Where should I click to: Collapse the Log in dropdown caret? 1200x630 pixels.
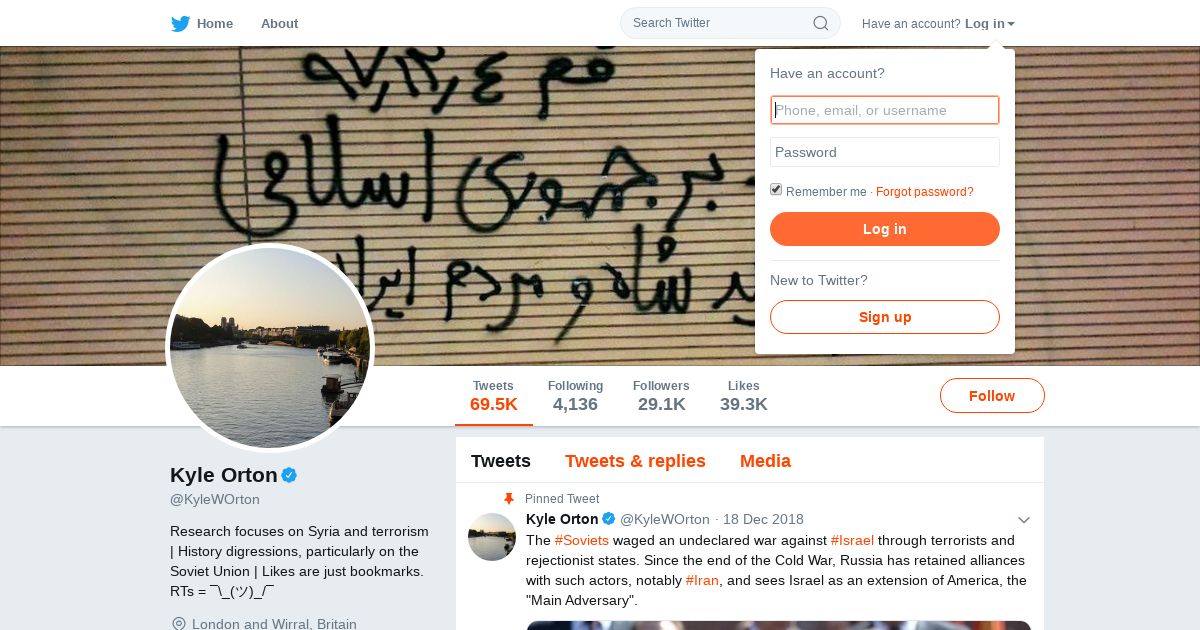(1011, 24)
